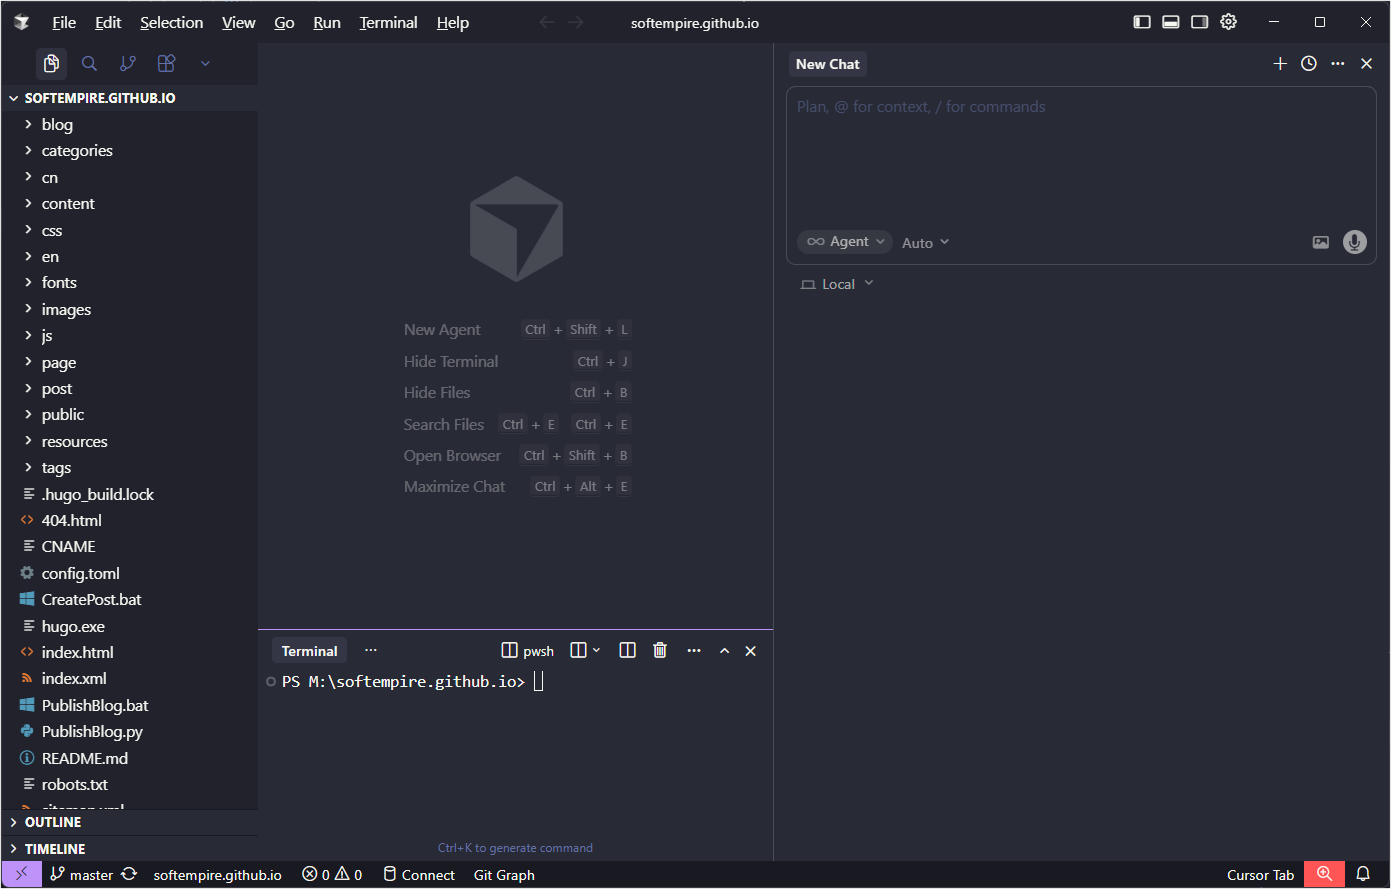Viewport: 1391px width, 889px height.
Task: Click Git Graph in the status bar
Action: coord(504,875)
